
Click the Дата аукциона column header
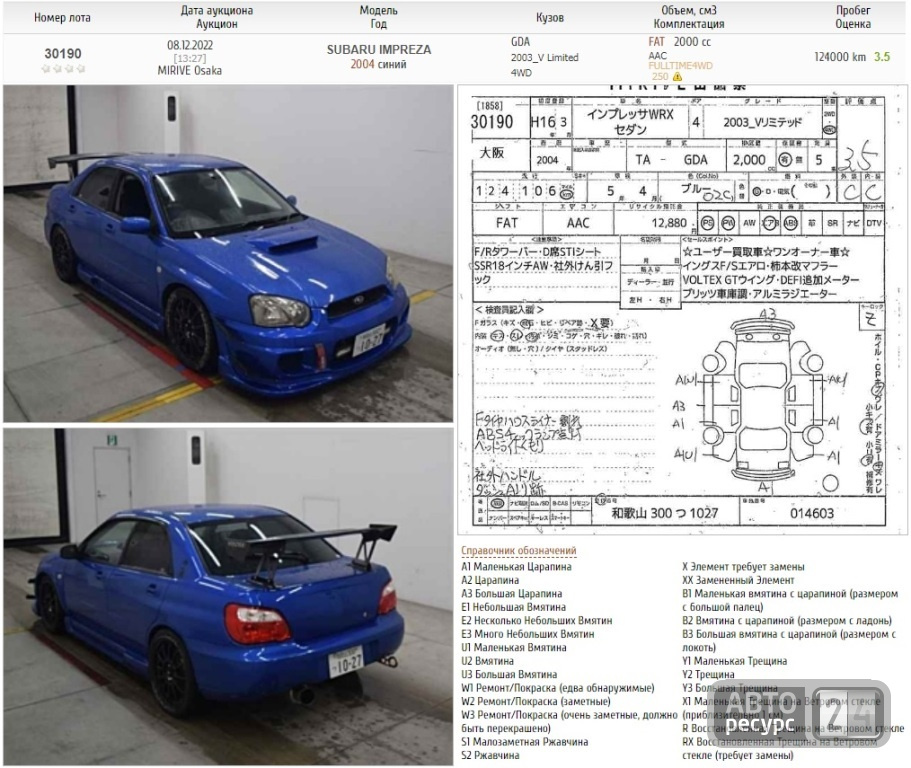click(x=217, y=10)
